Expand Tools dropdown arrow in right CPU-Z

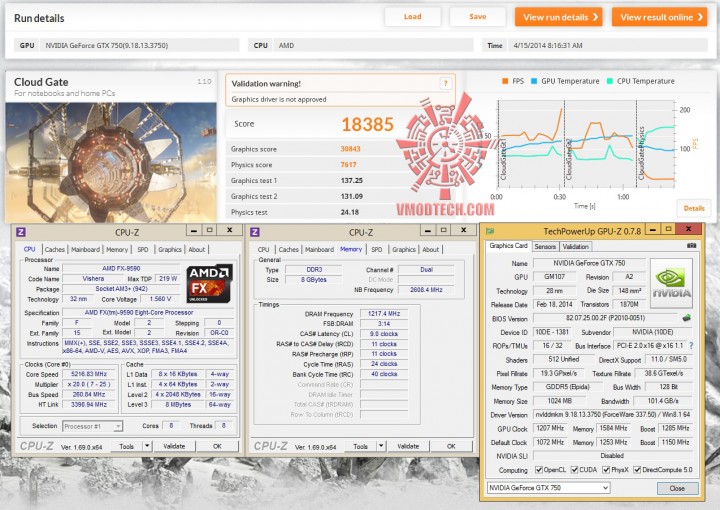381,446
